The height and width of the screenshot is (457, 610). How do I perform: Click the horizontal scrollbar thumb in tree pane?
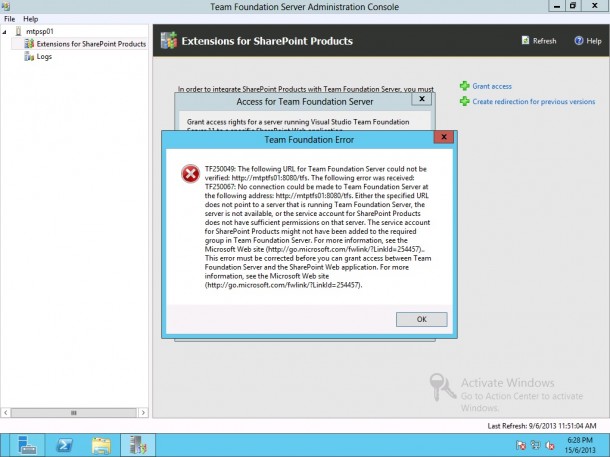74,412
